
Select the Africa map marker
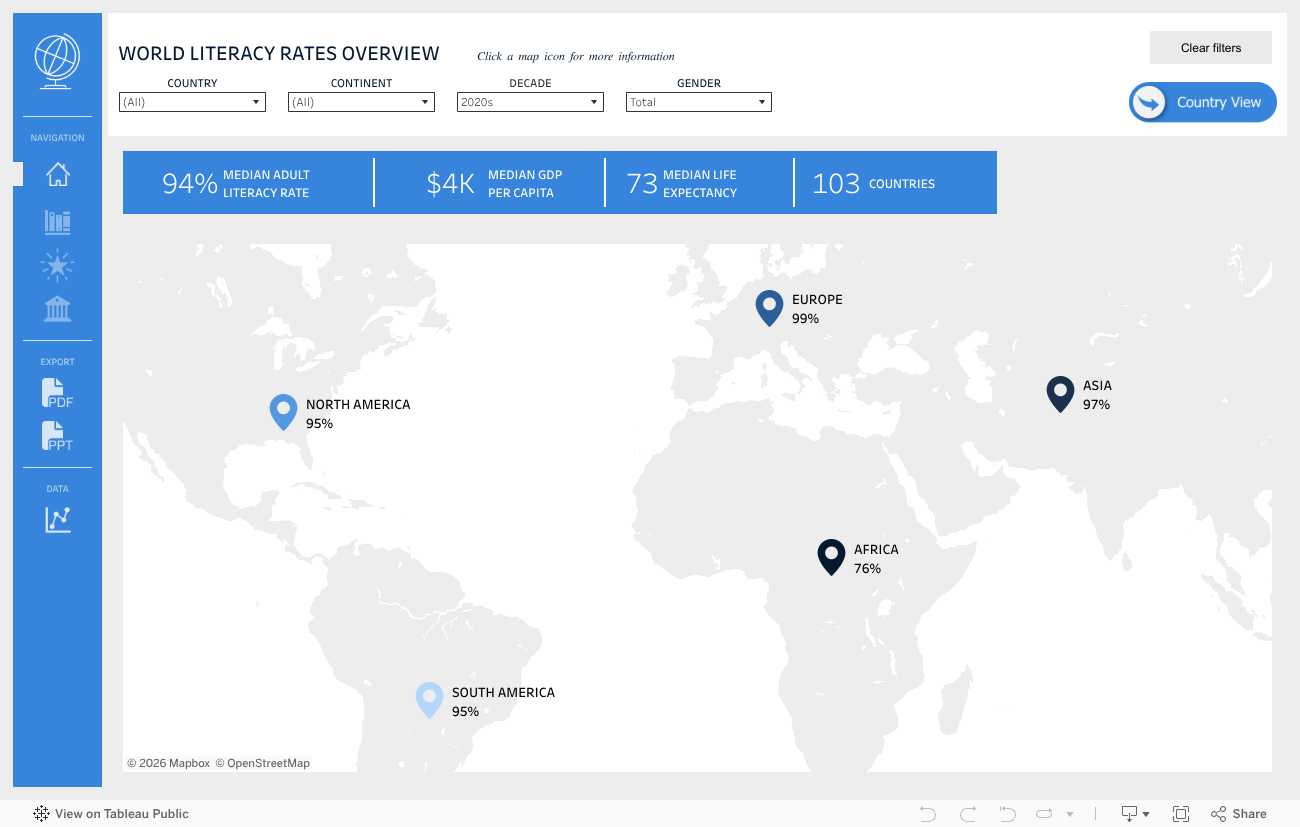pyautogui.click(x=831, y=556)
